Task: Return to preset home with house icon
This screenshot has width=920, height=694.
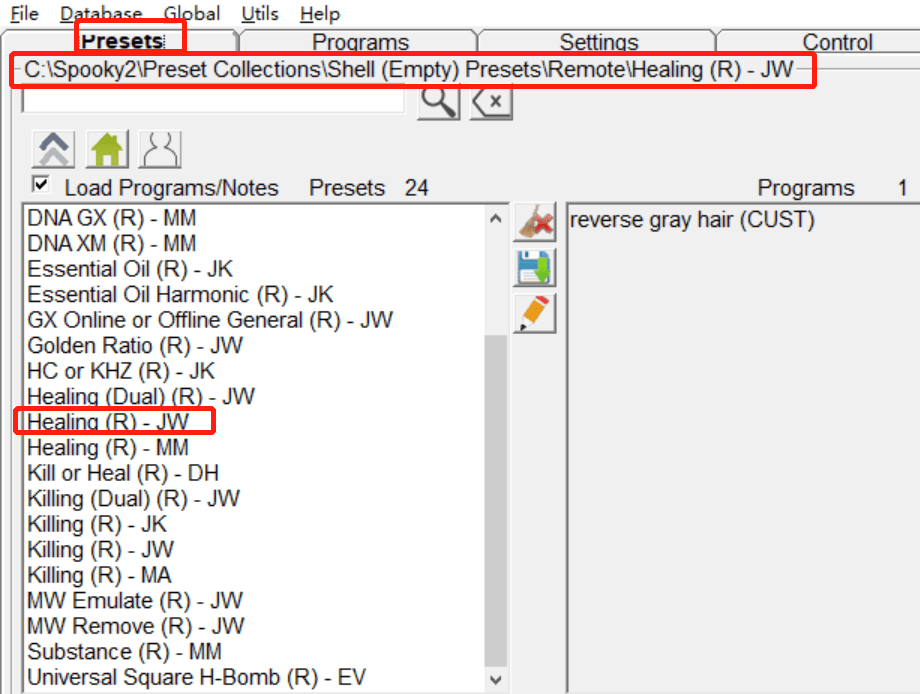Action: pyautogui.click(x=107, y=150)
